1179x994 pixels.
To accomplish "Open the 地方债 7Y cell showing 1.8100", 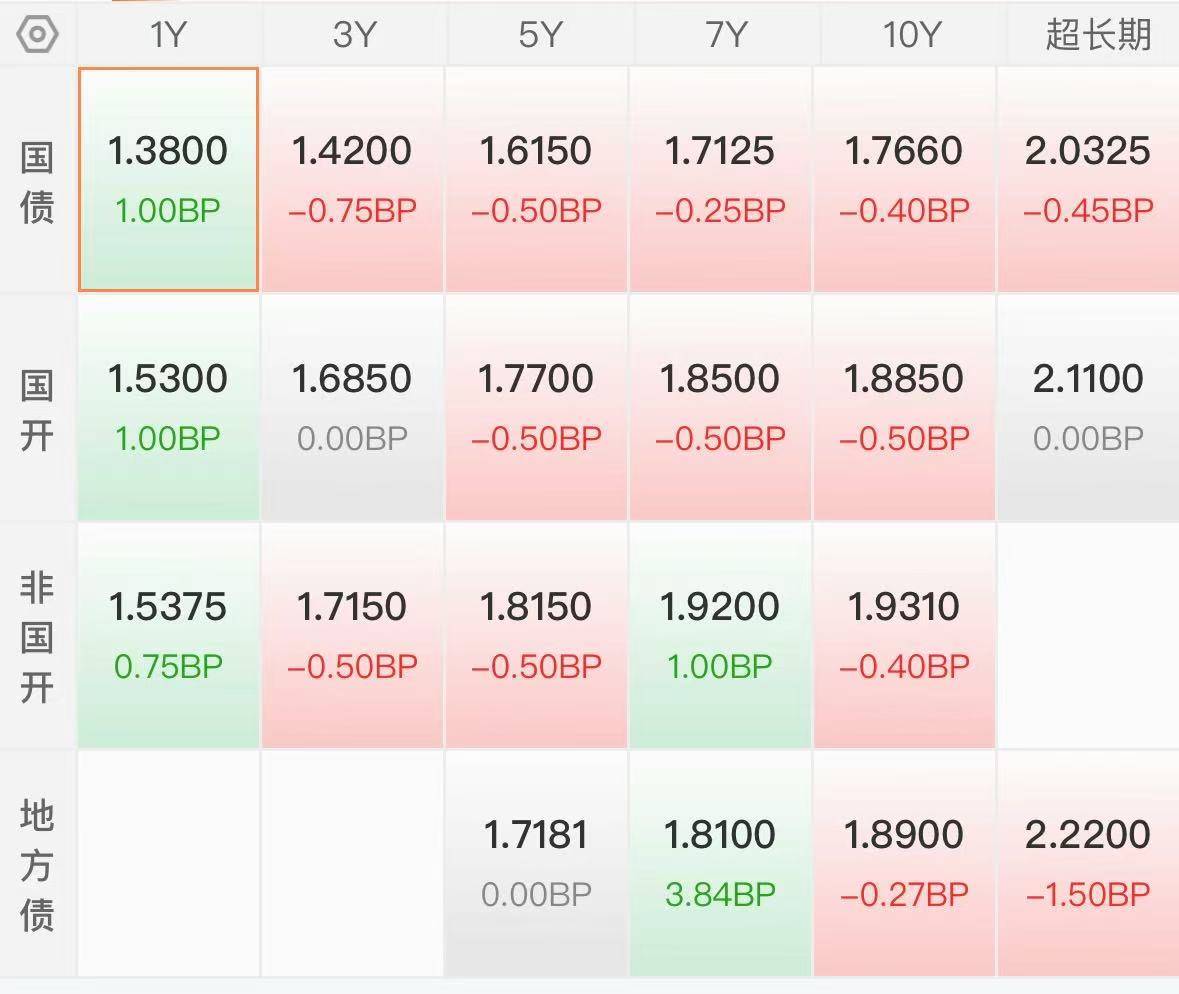I will 720,864.
